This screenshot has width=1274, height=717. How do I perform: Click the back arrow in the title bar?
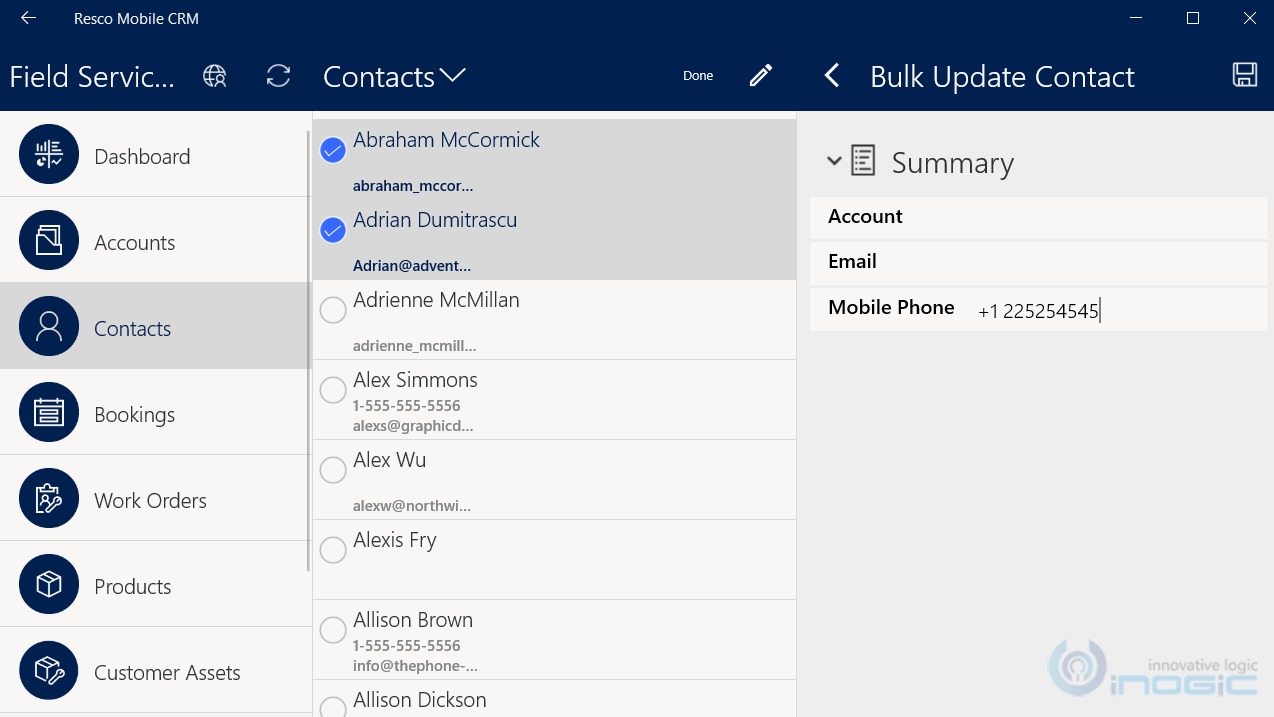click(x=28, y=18)
